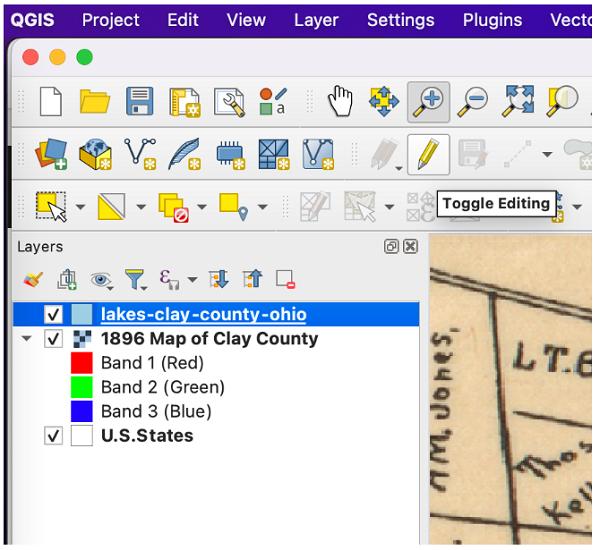Select the lakes-clay-county-ohio layer name
The width and height of the screenshot is (600, 550).
(204, 314)
